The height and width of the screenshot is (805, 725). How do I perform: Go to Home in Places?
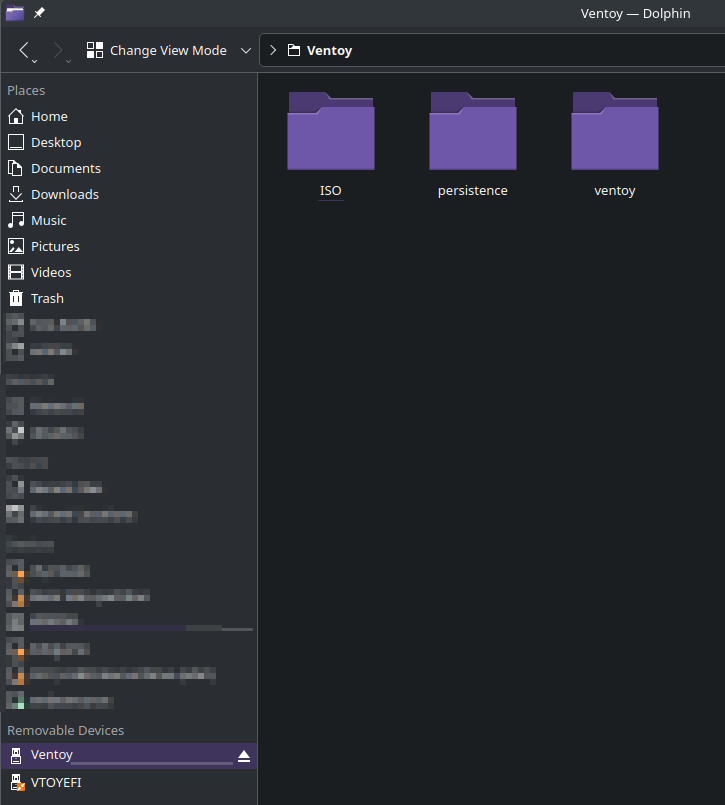click(49, 117)
